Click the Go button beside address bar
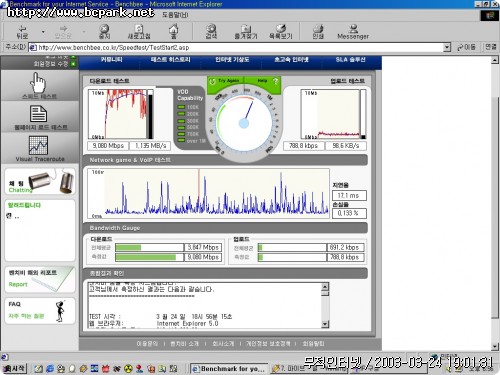The width and height of the screenshot is (500, 375). click(466, 47)
